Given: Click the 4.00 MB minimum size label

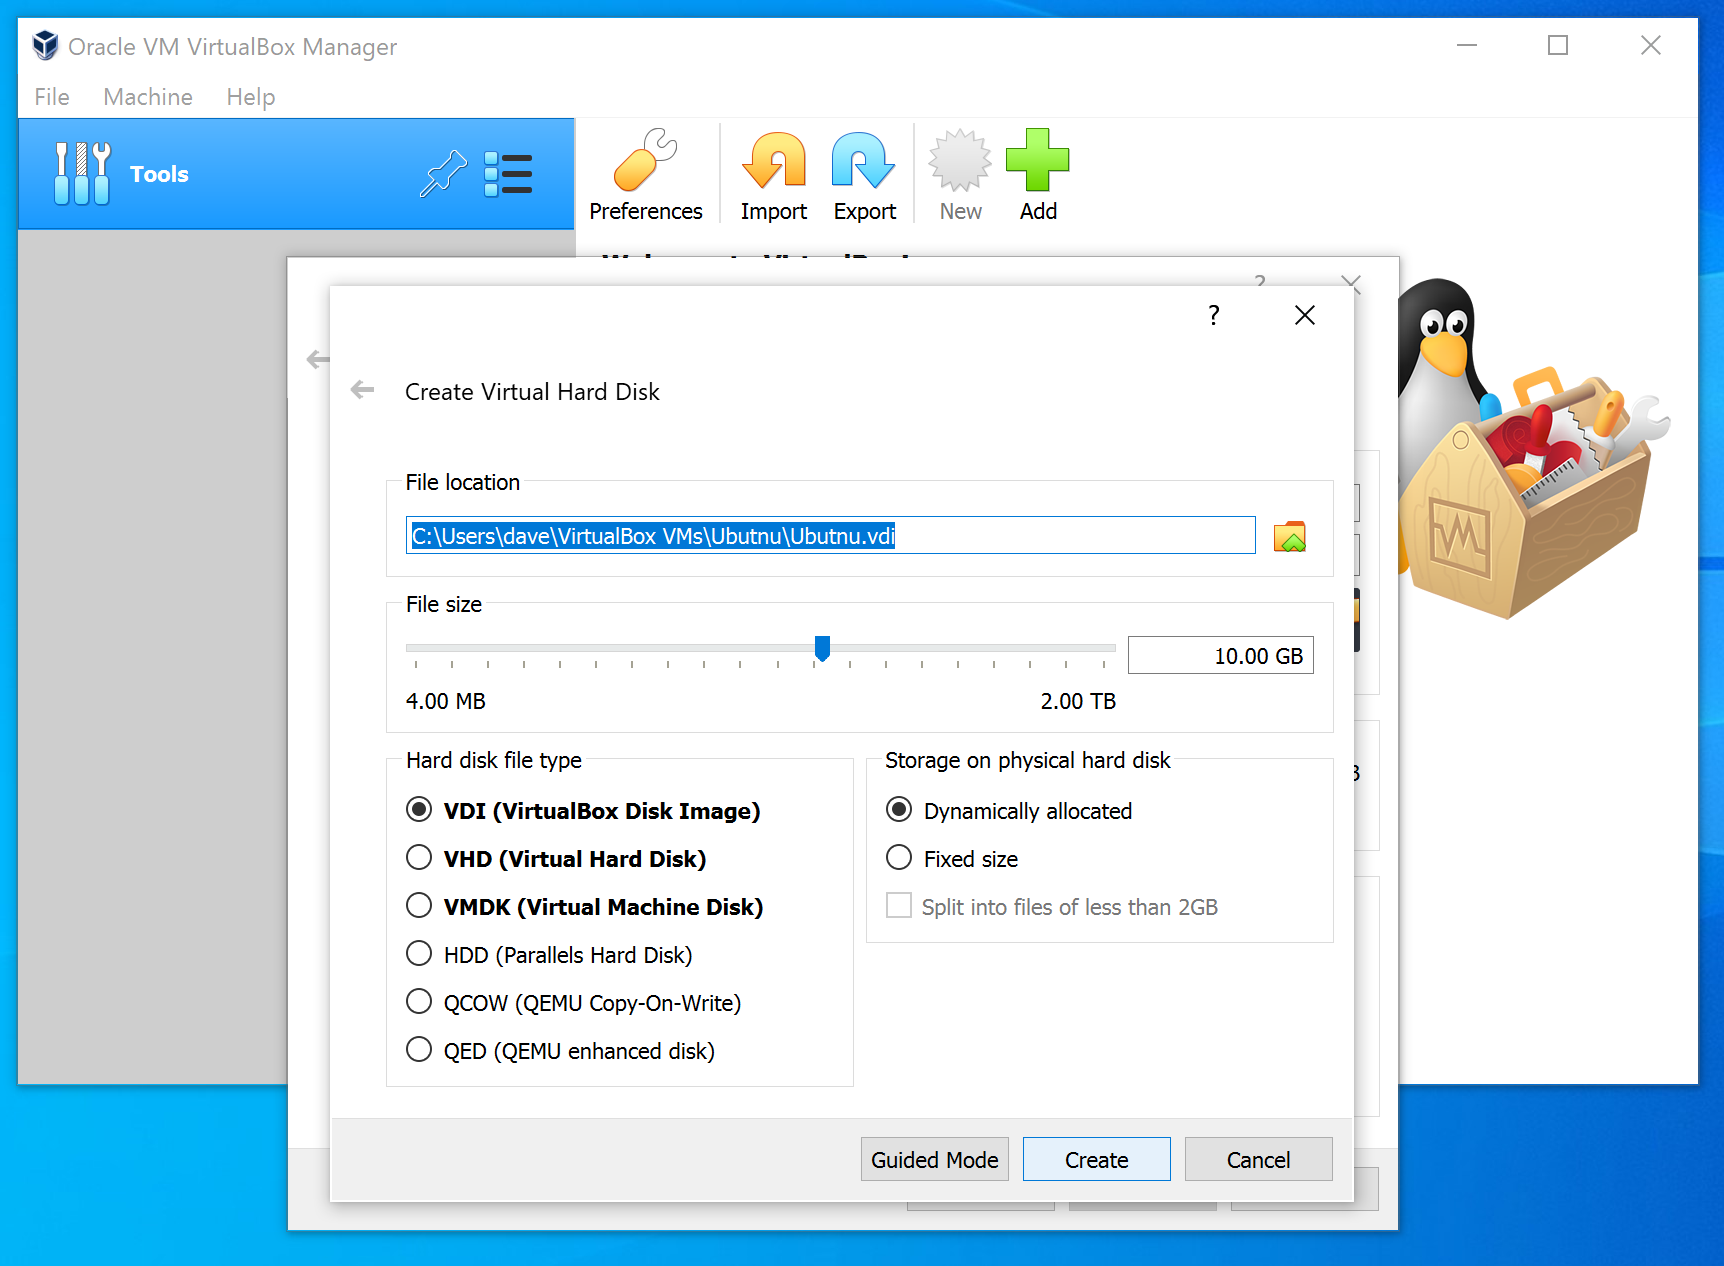Looking at the screenshot, I should click(446, 701).
